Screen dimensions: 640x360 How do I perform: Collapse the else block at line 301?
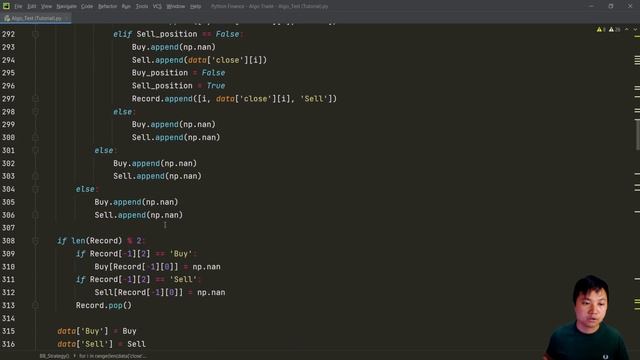36,150
